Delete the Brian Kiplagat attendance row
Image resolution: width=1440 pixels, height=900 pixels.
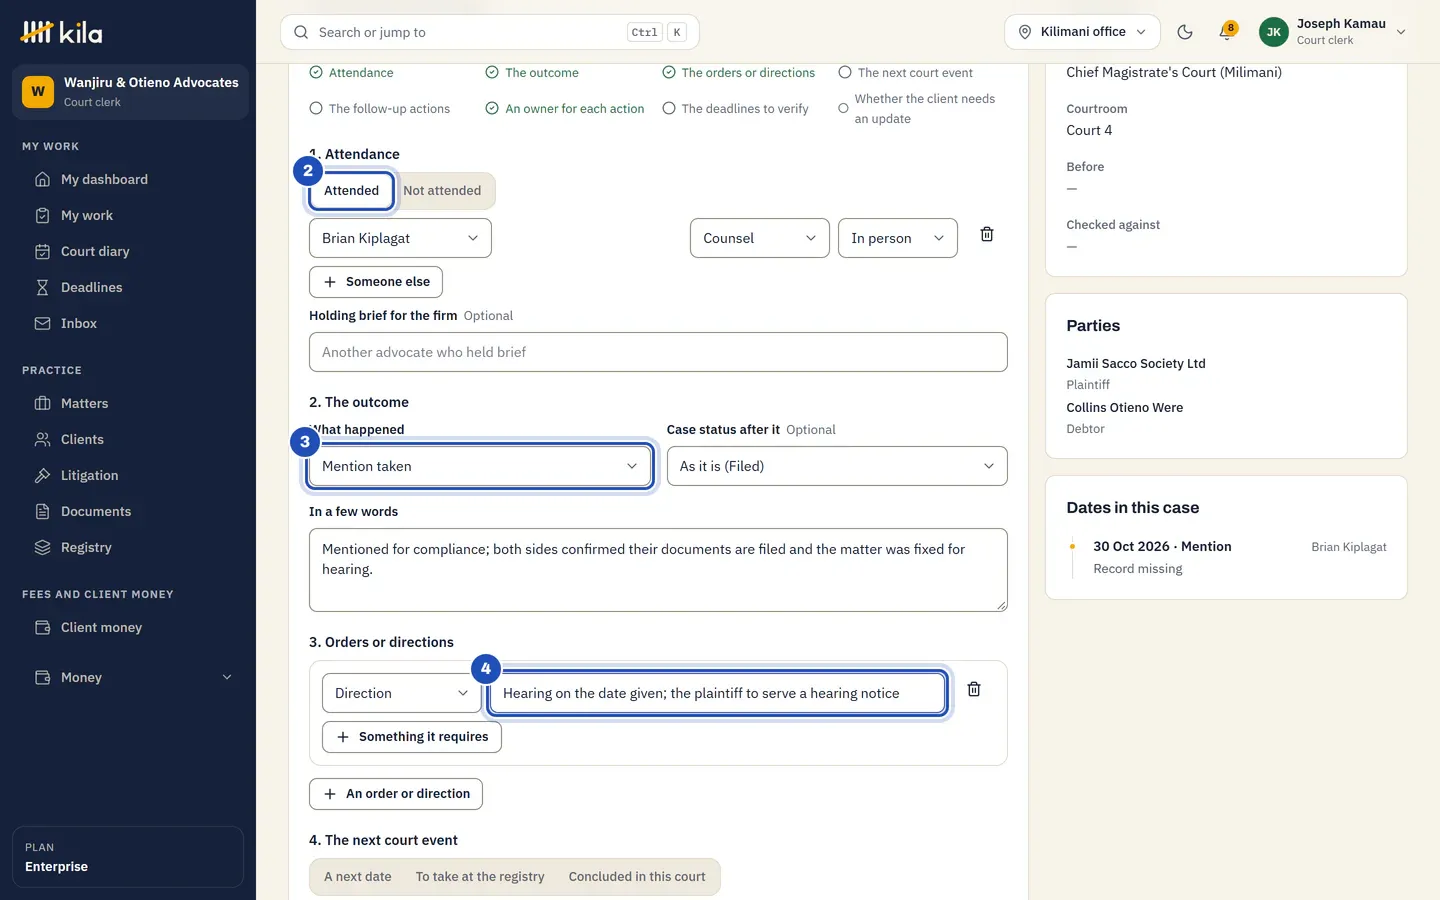pyautogui.click(x=987, y=234)
